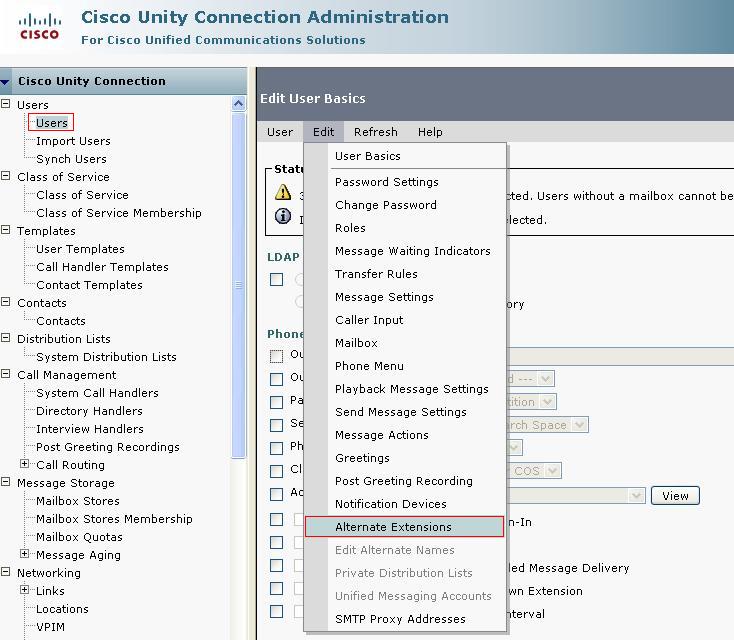
Task: Choose Alternate Extensions menu entry
Action: point(404,527)
